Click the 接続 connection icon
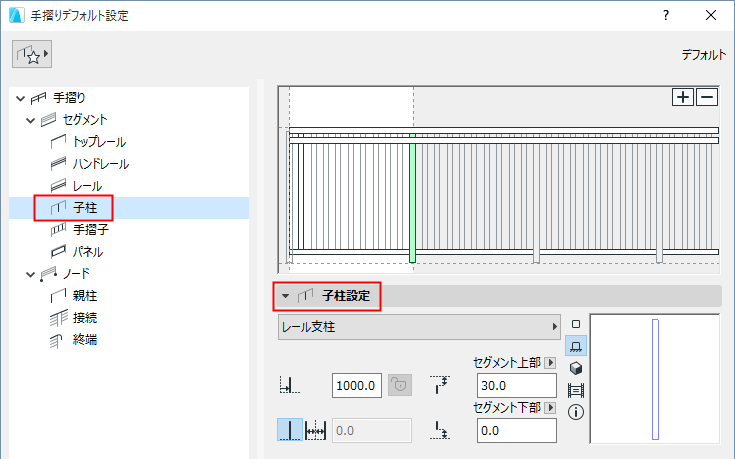Screen dimensions: 735x459 [58, 318]
